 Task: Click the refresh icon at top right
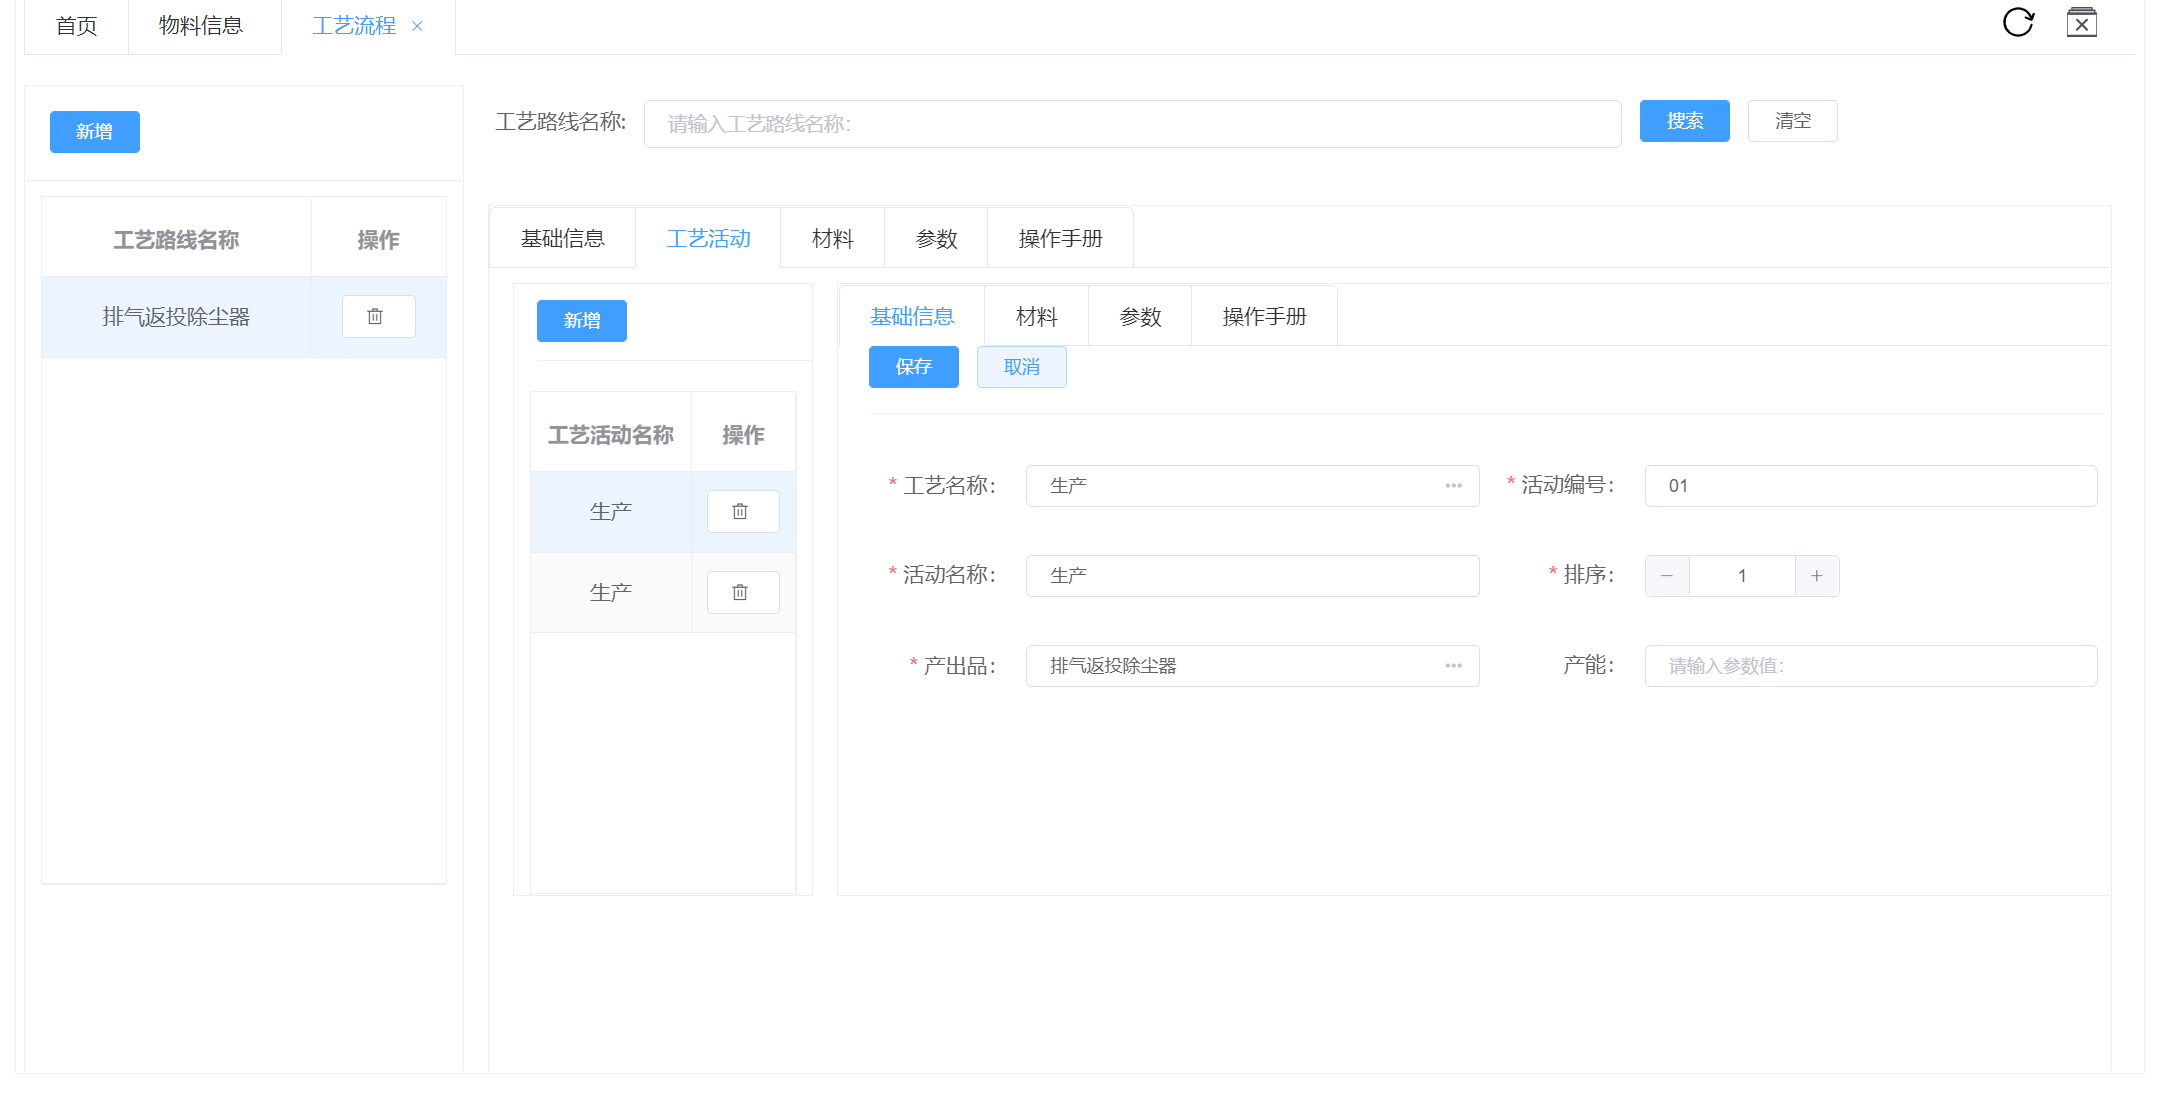(x=2018, y=22)
